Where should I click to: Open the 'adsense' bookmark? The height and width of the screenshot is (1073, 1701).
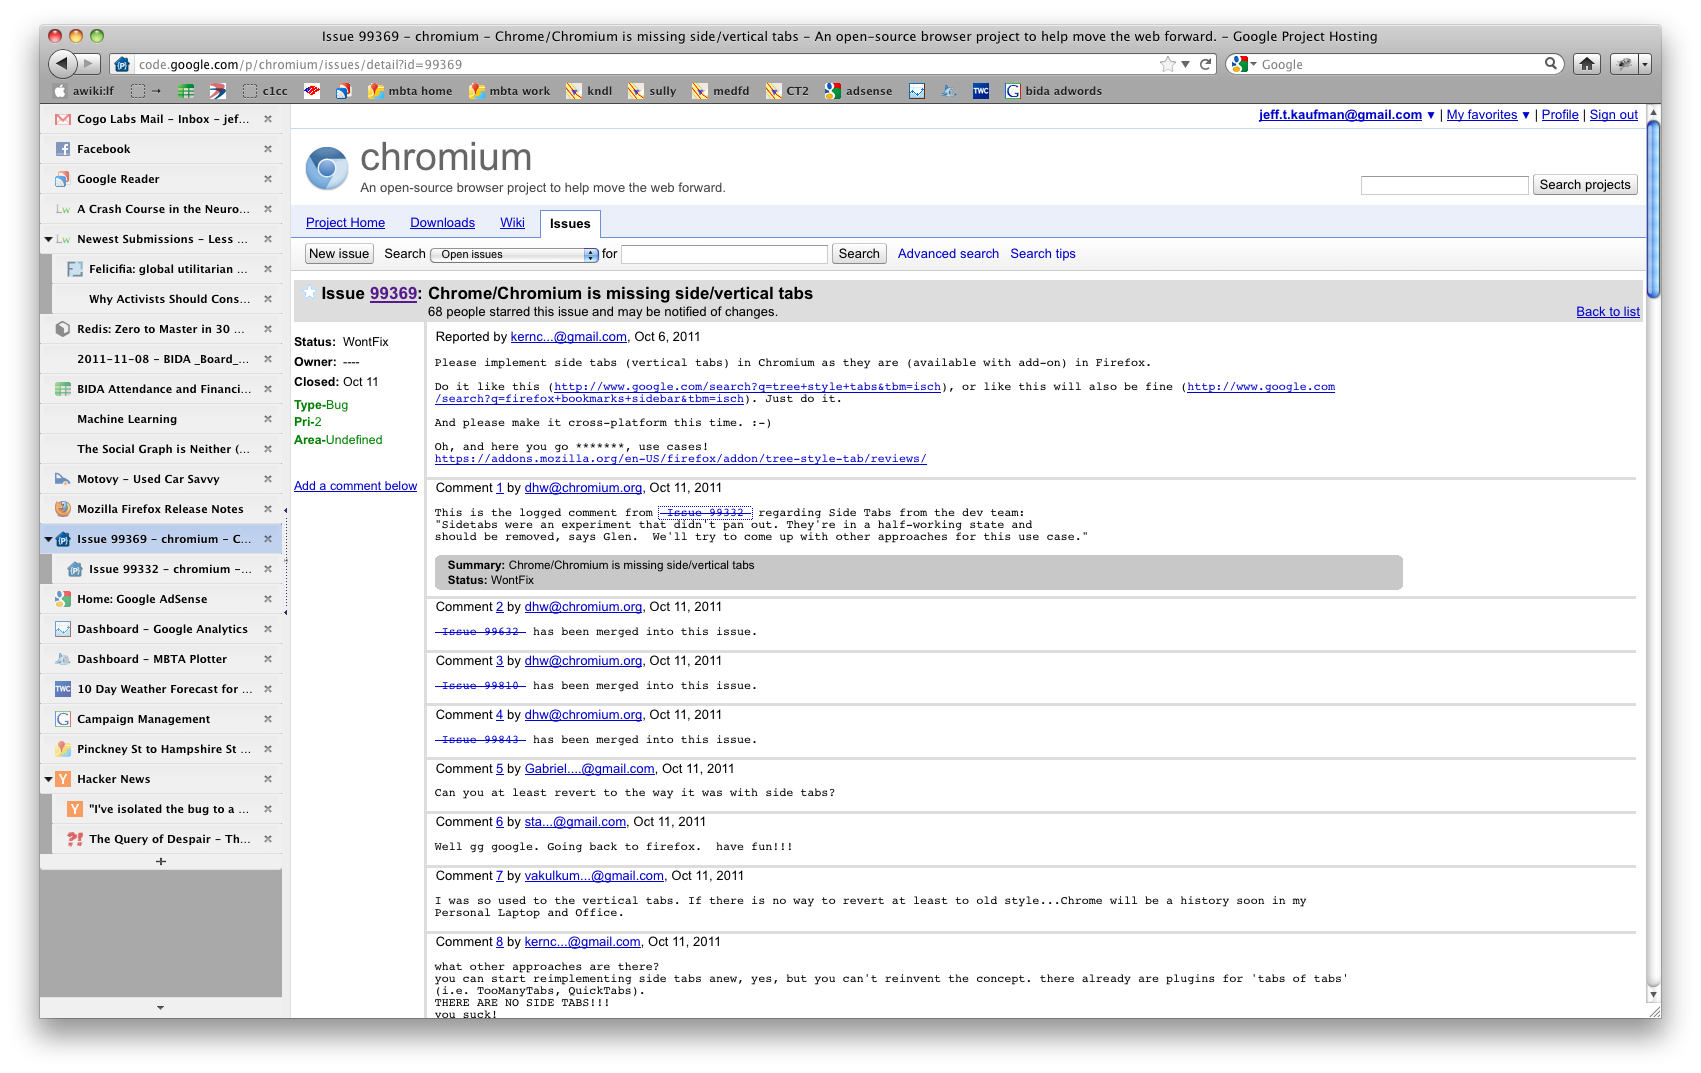[859, 91]
